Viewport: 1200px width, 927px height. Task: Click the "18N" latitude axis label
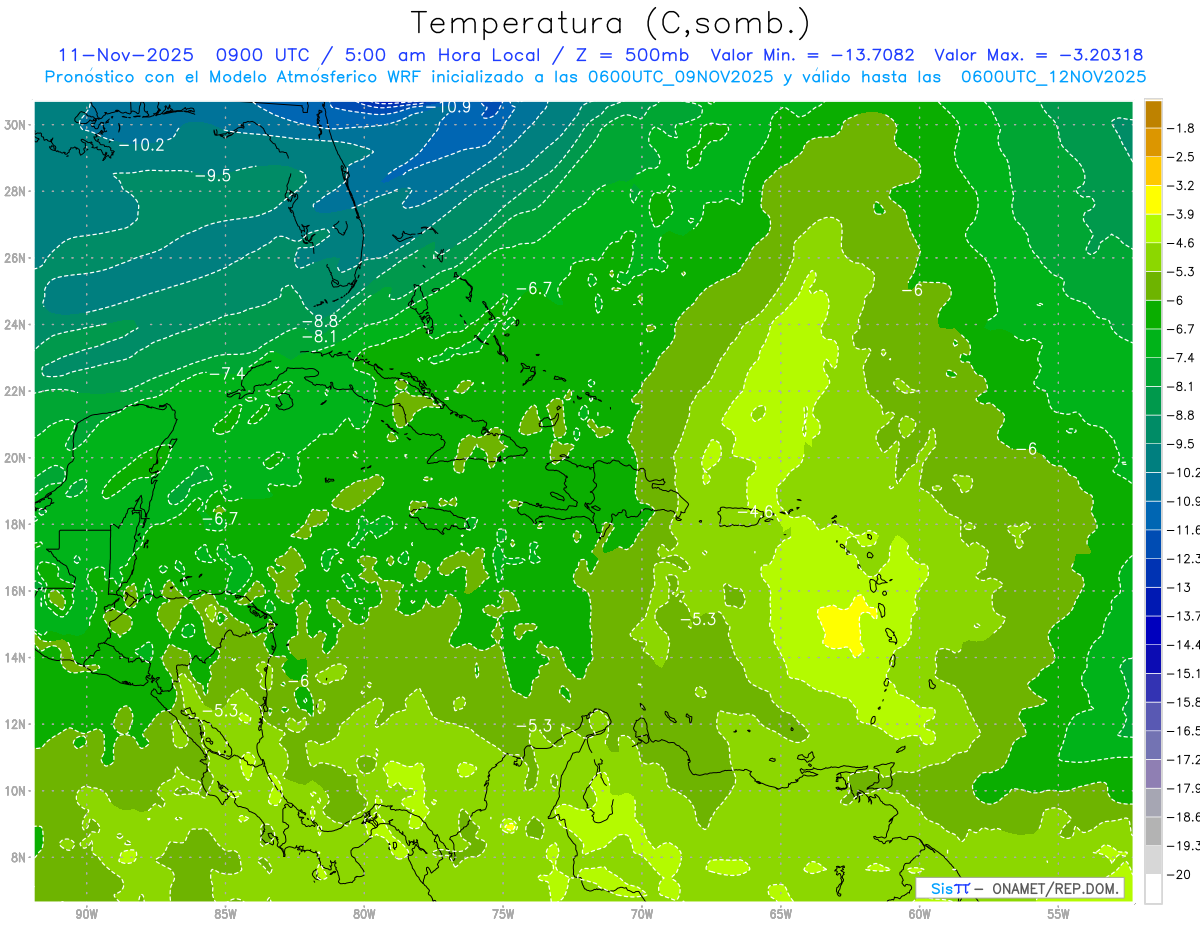point(16,524)
